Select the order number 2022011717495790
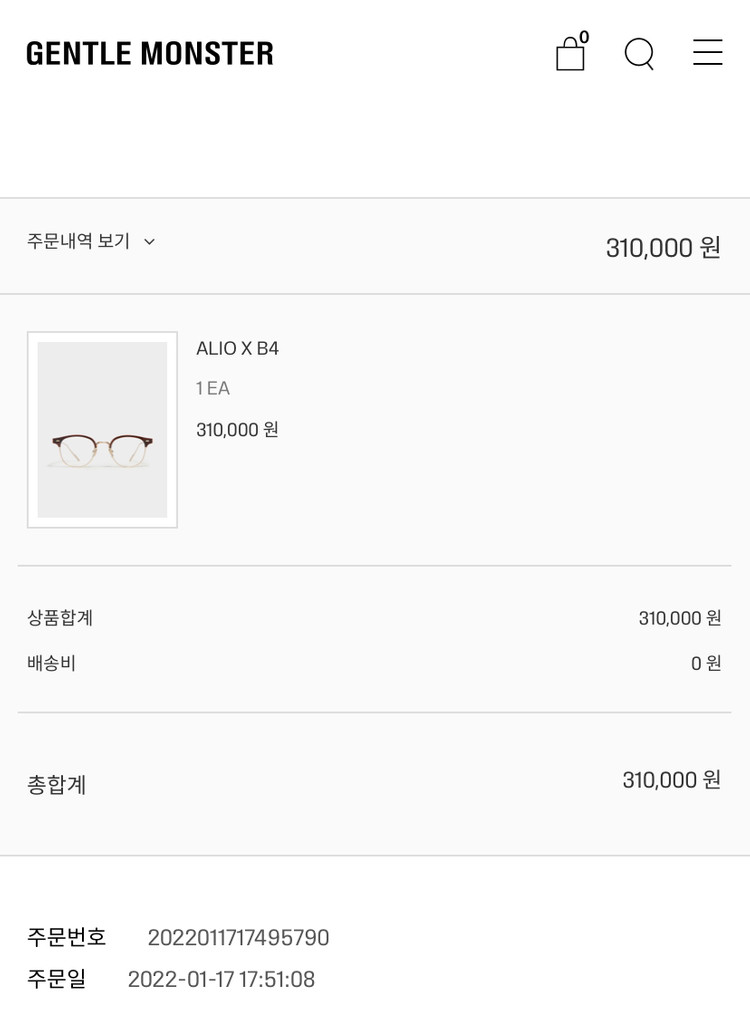Screen dimensions: 750x1024 click(x=238, y=938)
